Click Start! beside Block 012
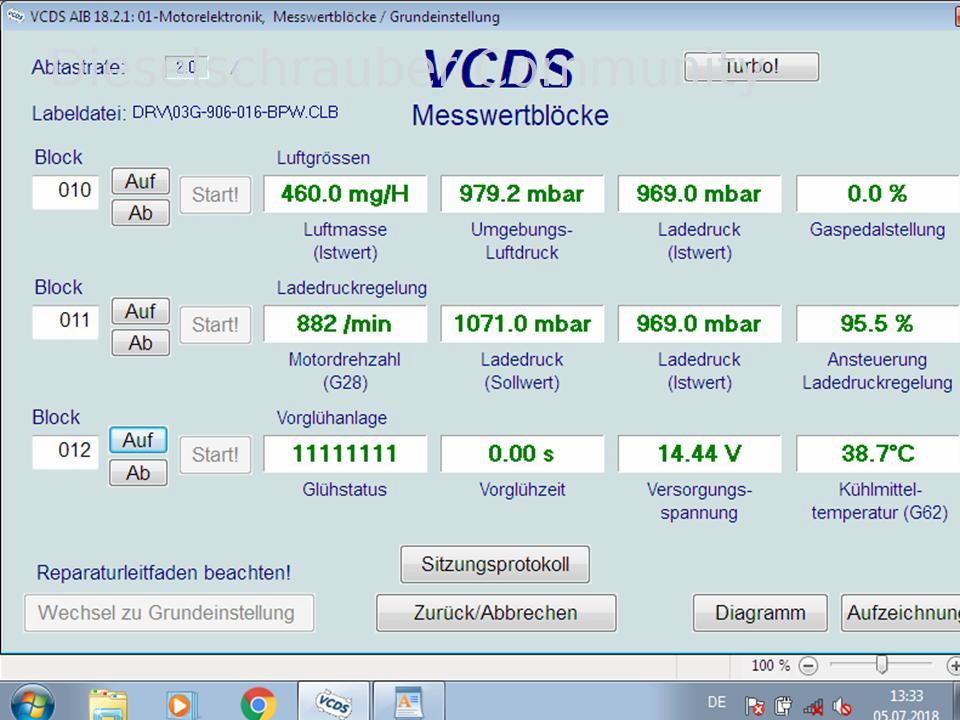Screen dimensions: 960x720 [216, 454]
